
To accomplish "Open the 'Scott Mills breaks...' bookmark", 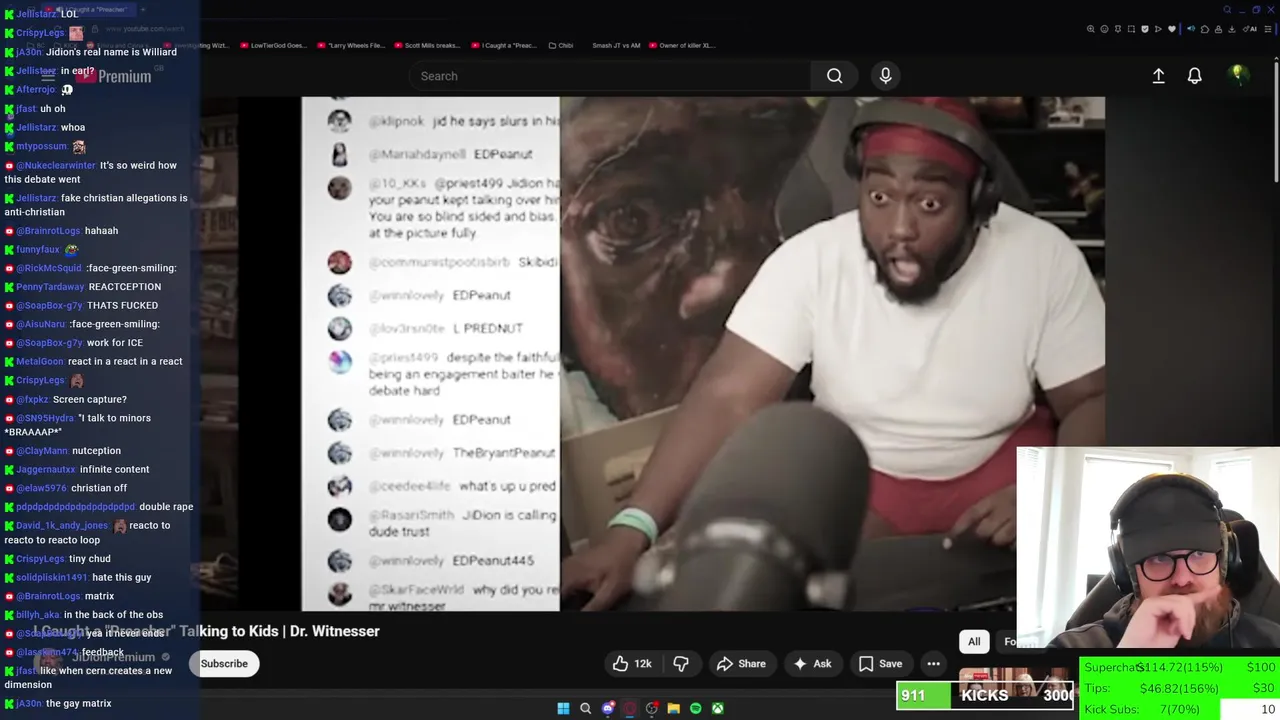I will (426, 45).
